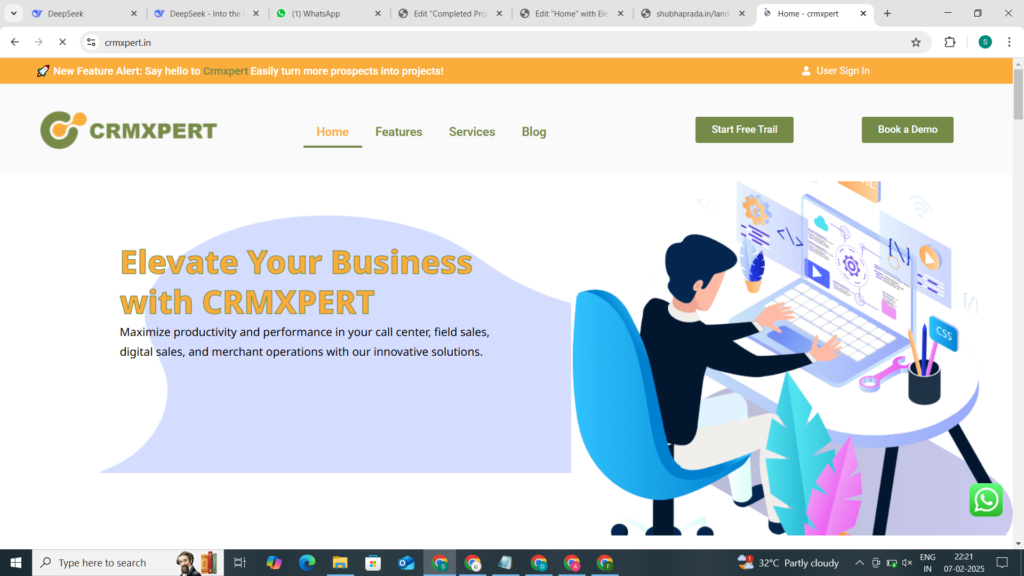This screenshot has width=1024, height=576.
Task: Open the Services menu item
Action: tap(472, 132)
